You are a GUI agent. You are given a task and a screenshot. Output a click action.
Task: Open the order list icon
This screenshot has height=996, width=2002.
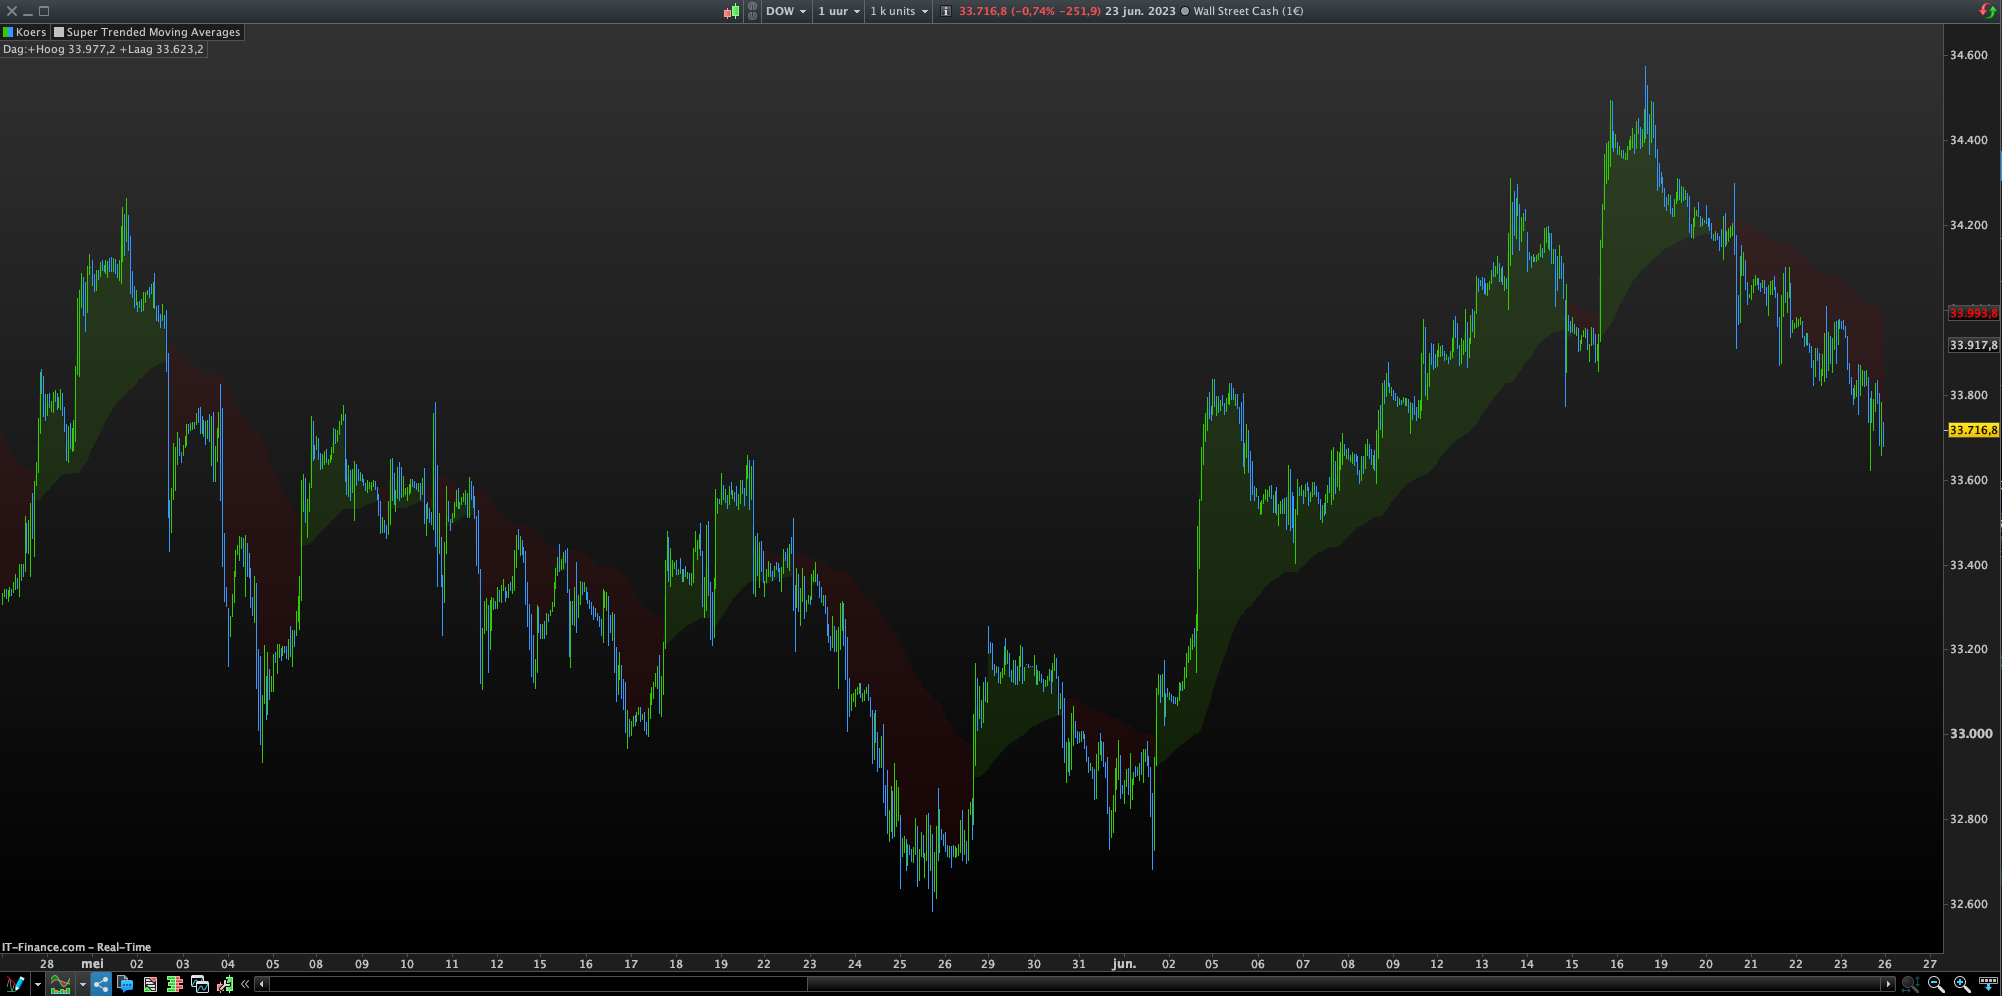(150, 984)
